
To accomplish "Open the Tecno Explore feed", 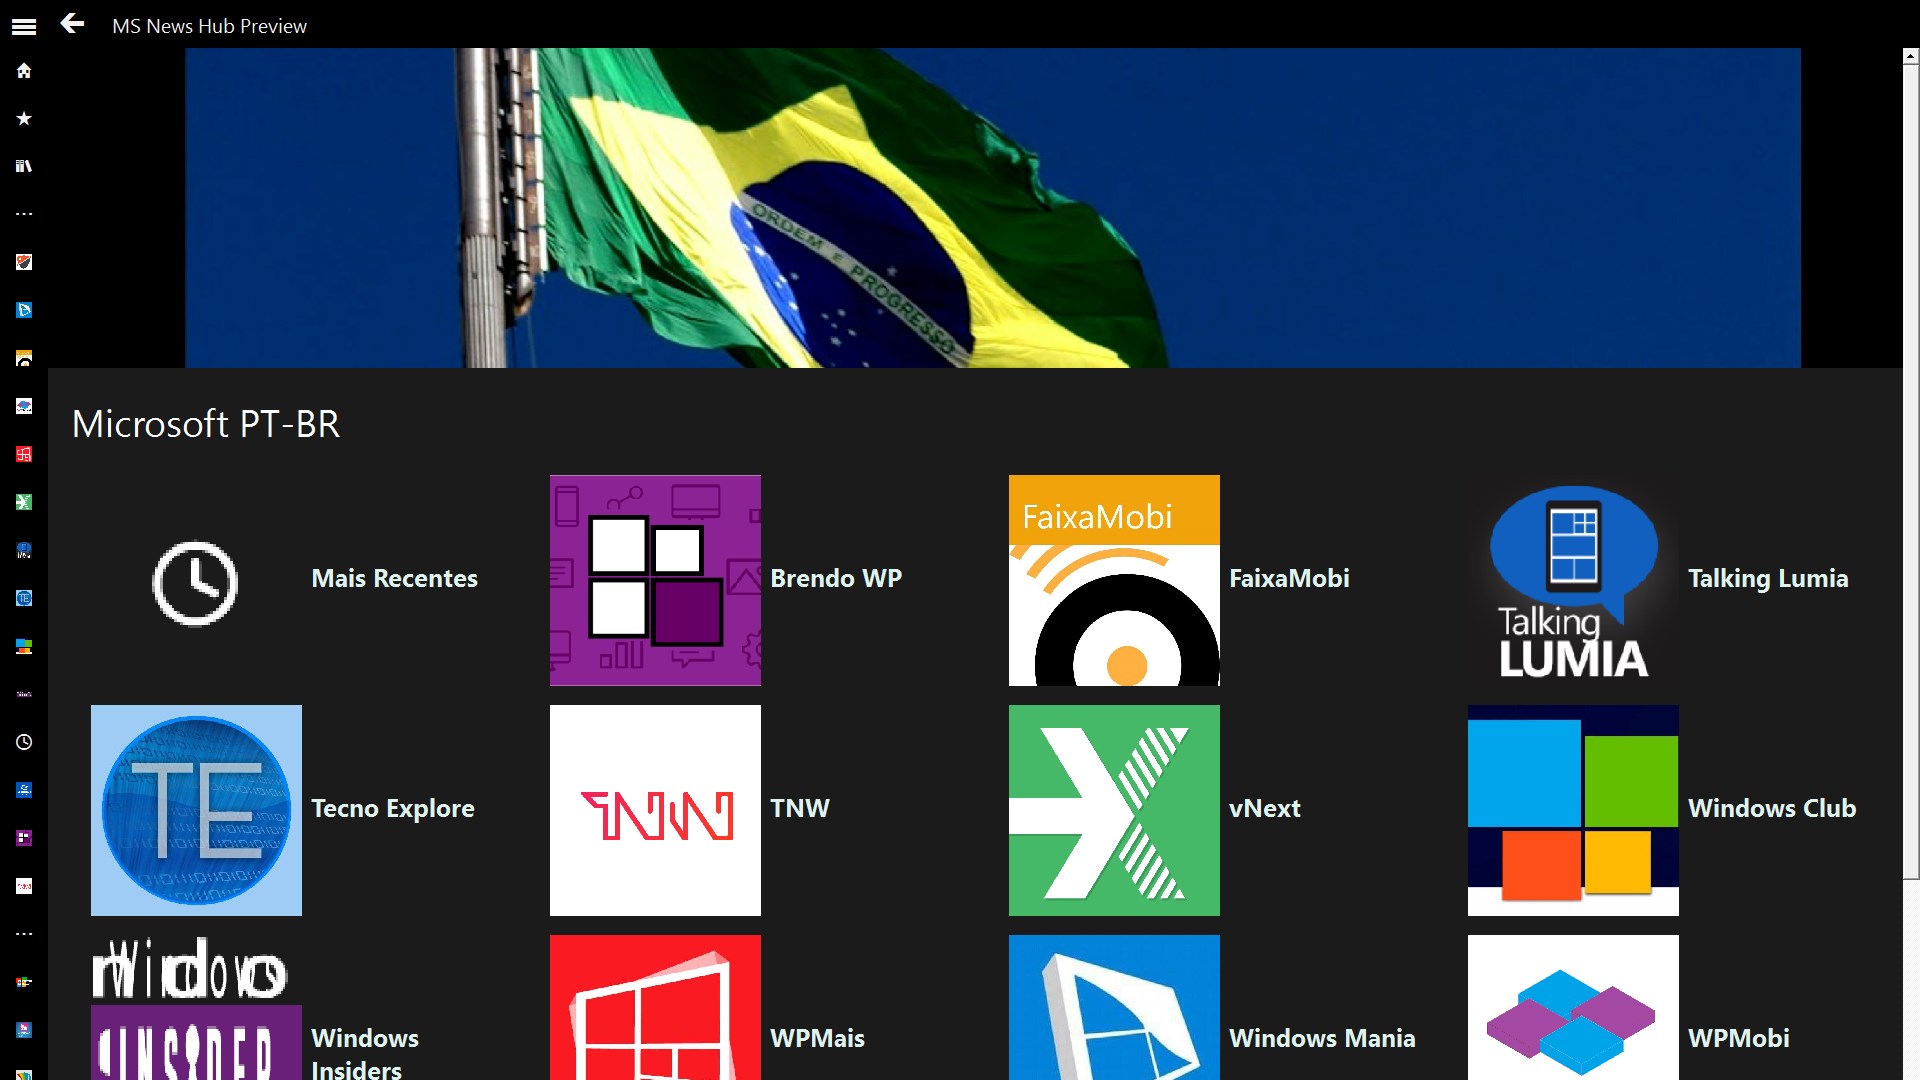I will 196,810.
